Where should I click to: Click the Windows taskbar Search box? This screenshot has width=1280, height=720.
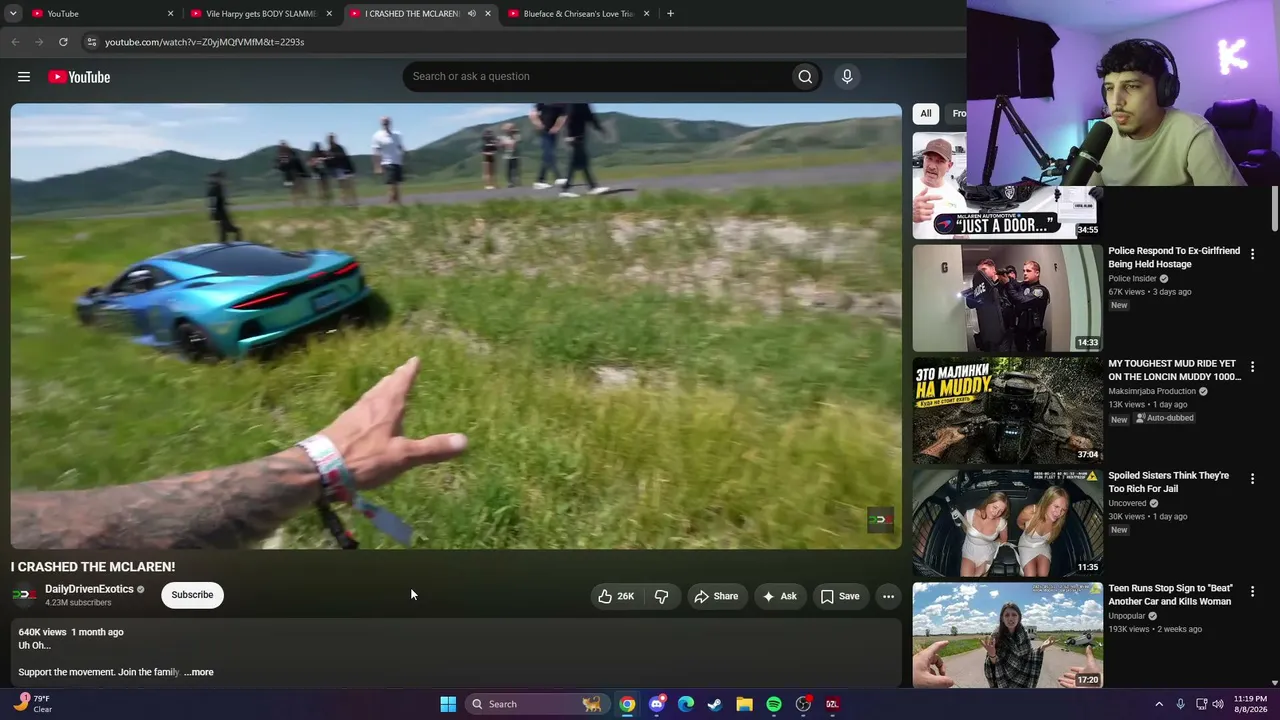pyautogui.click(x=537, y=704)
